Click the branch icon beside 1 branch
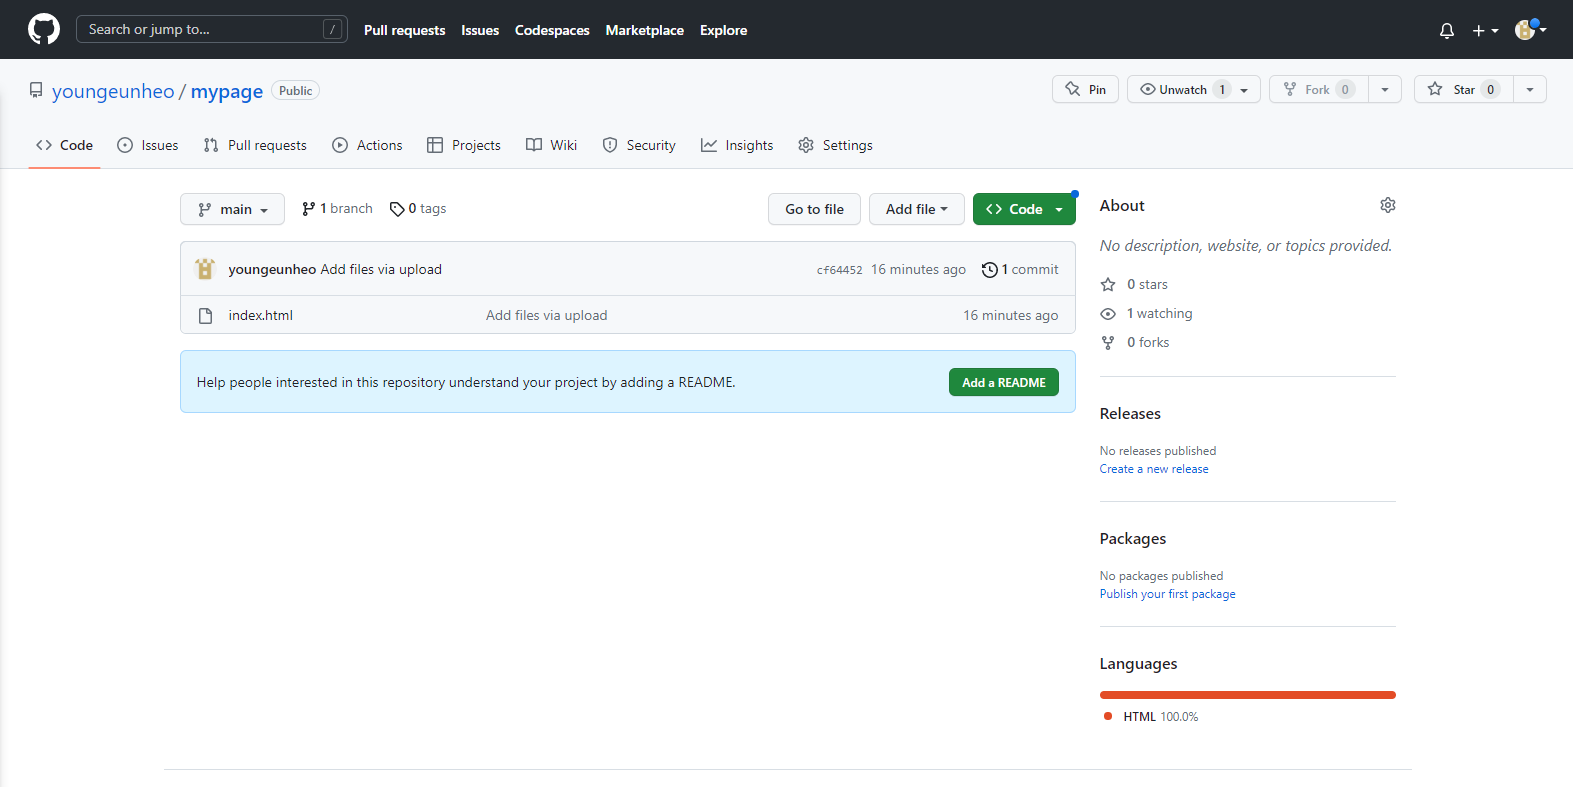 (309, 209)
